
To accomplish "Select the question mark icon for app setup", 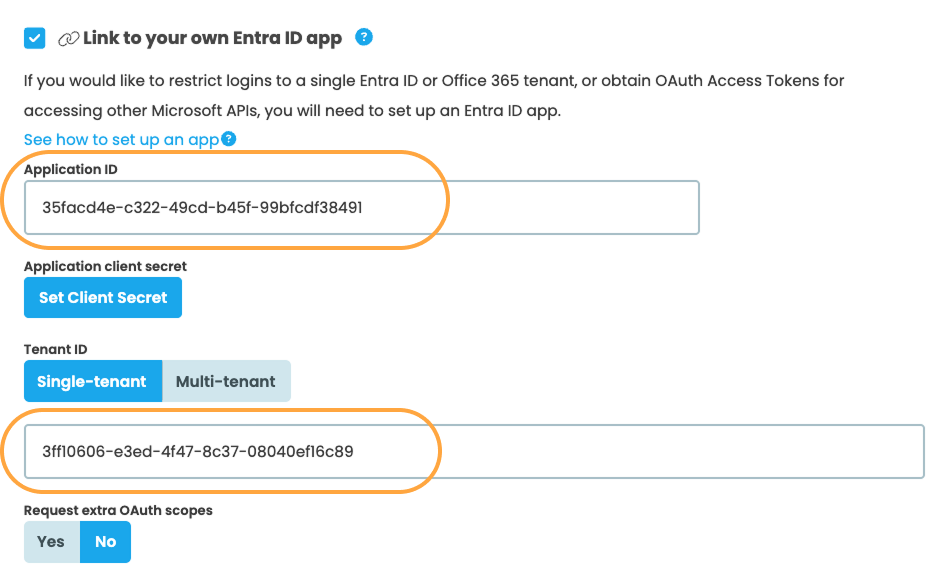I will click(228, 138).
